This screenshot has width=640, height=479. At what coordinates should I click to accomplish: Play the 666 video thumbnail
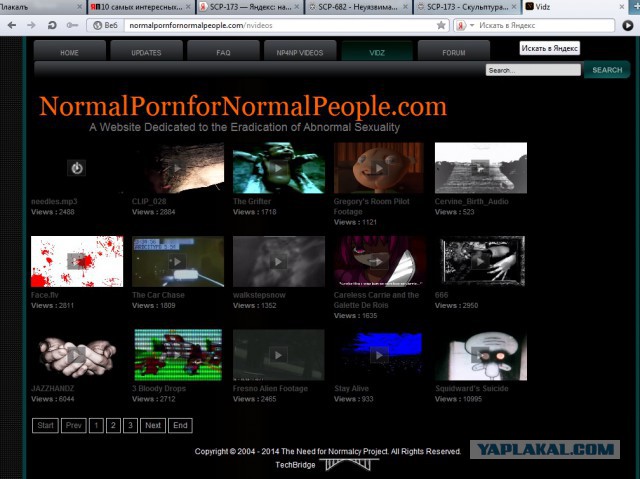(x=481, y=261)
